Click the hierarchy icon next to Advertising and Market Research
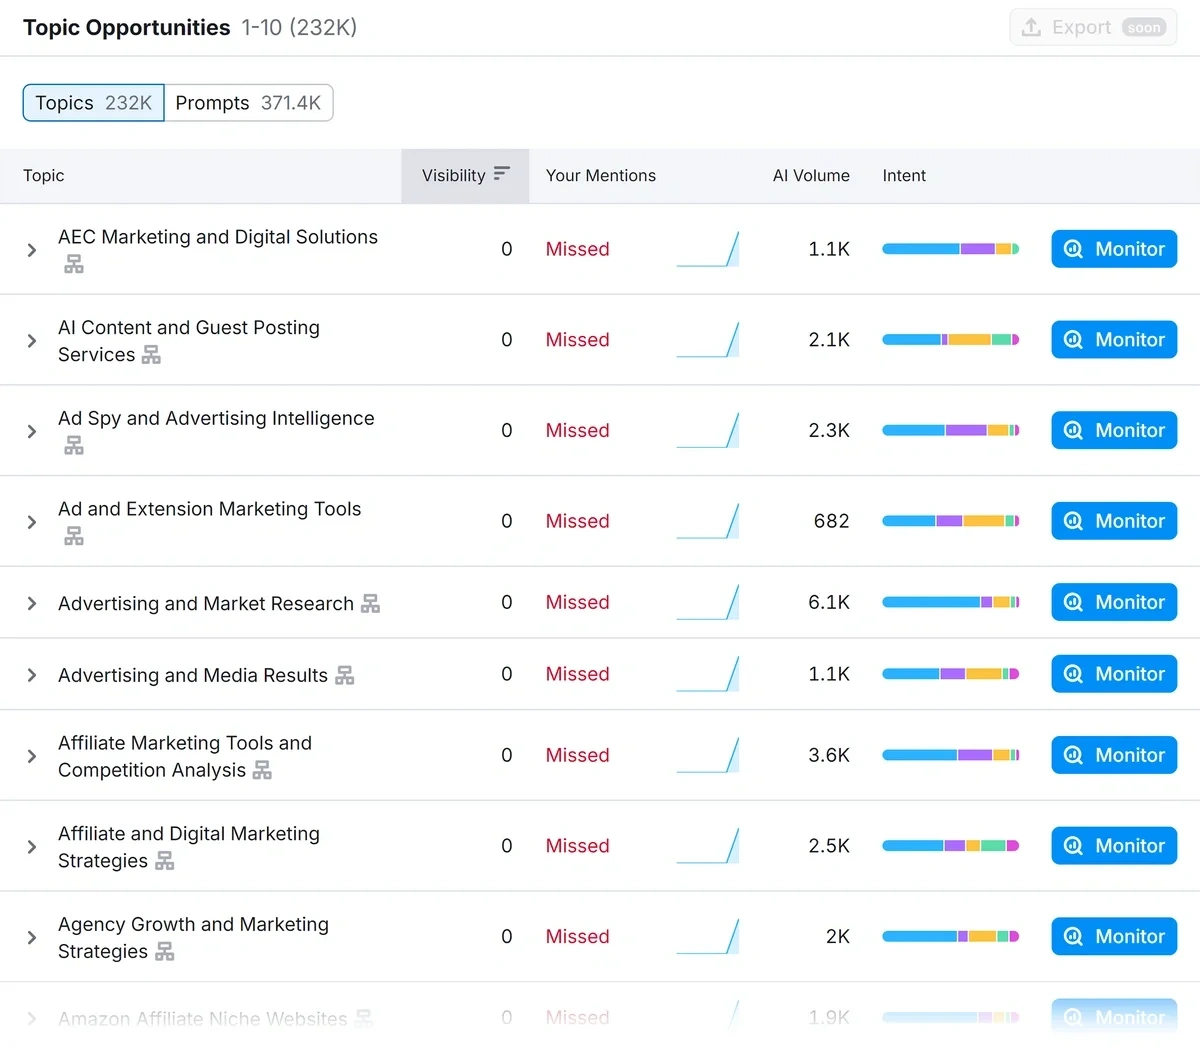Image resolution: width=1200 pixels, height=1048 pixels. [370, 602]
